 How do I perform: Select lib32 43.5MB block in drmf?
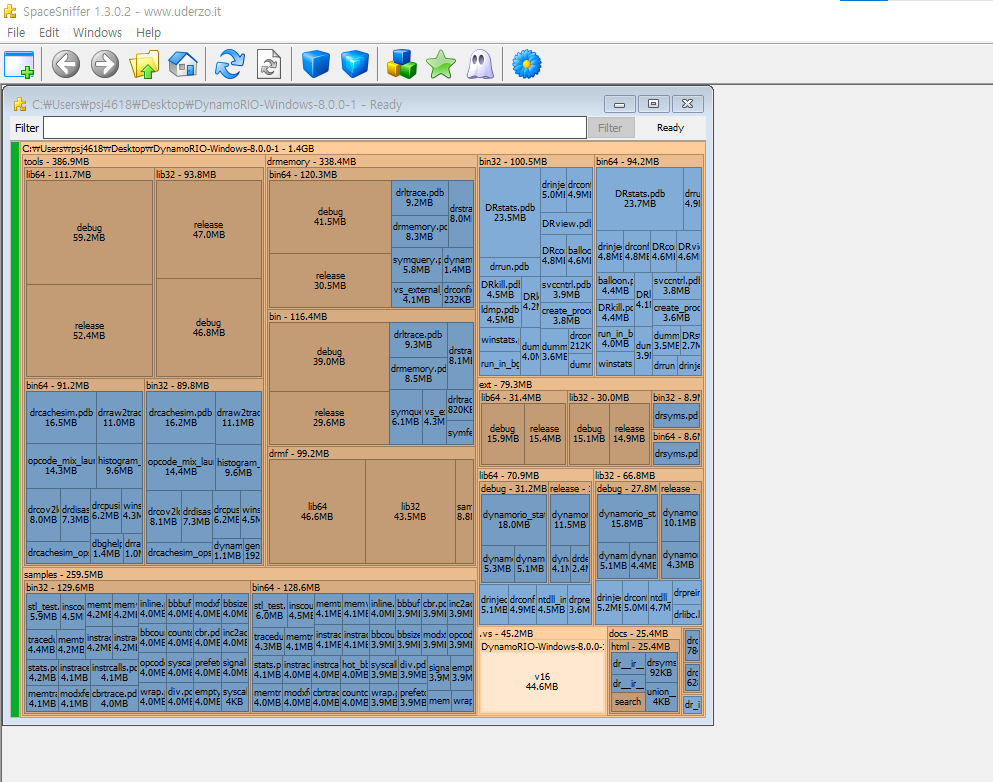410,512
